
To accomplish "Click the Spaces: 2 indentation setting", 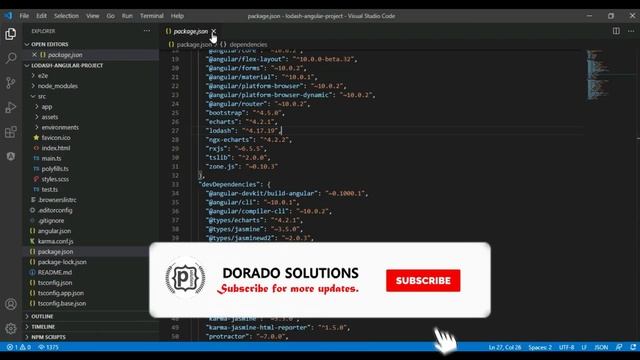I will pos(540,347).
